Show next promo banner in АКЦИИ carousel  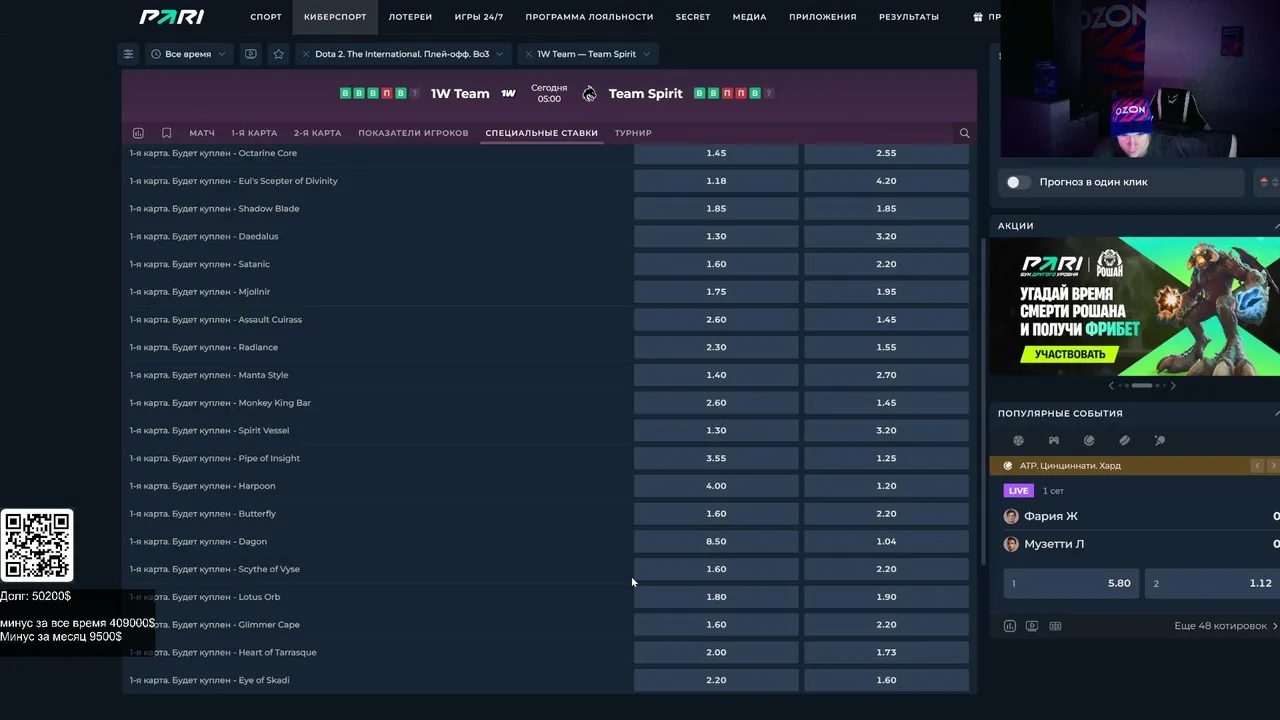click(1173, 385)
